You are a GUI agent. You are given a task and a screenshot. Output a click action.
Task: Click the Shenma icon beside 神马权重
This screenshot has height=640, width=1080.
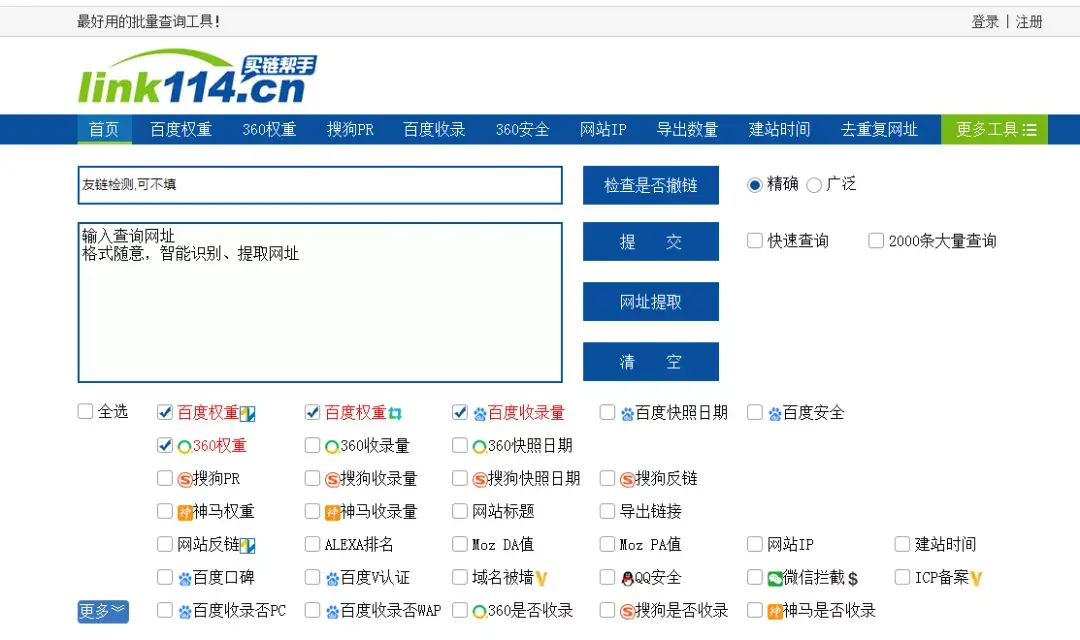point(185,513)
